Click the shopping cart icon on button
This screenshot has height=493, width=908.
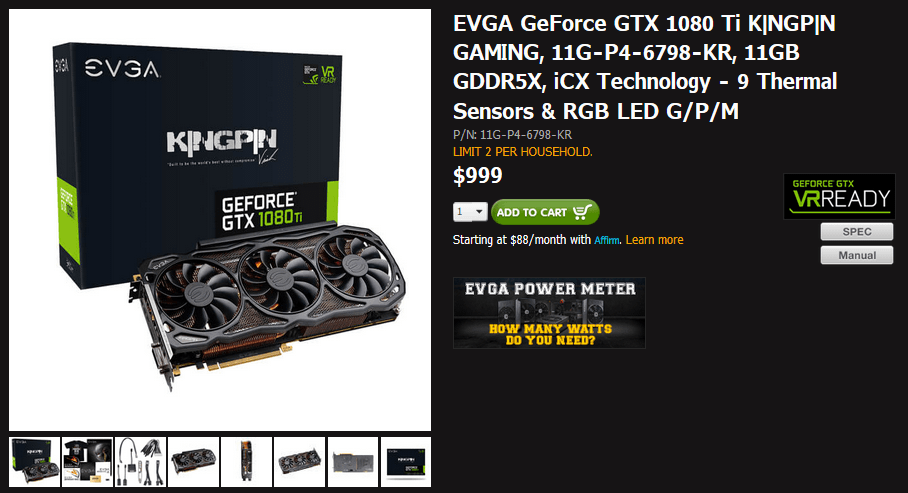point(582,212)
